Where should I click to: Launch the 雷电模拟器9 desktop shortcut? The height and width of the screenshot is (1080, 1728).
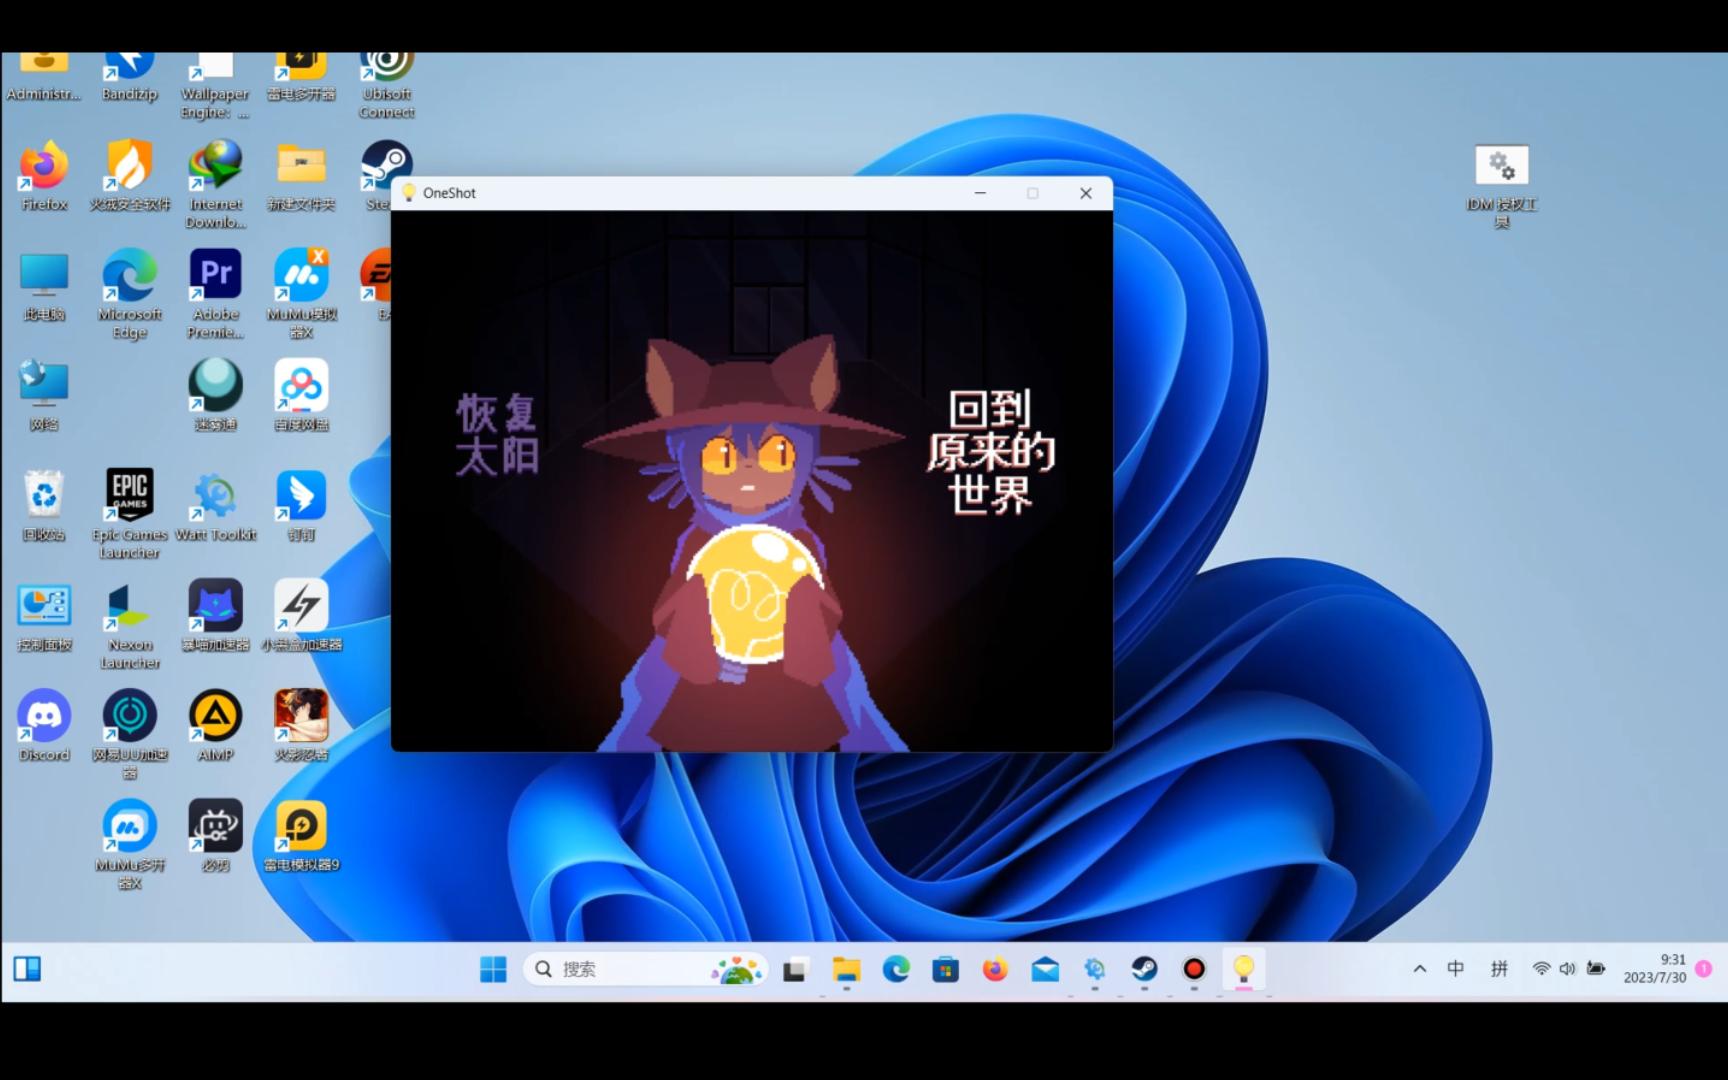click(301, 837)
